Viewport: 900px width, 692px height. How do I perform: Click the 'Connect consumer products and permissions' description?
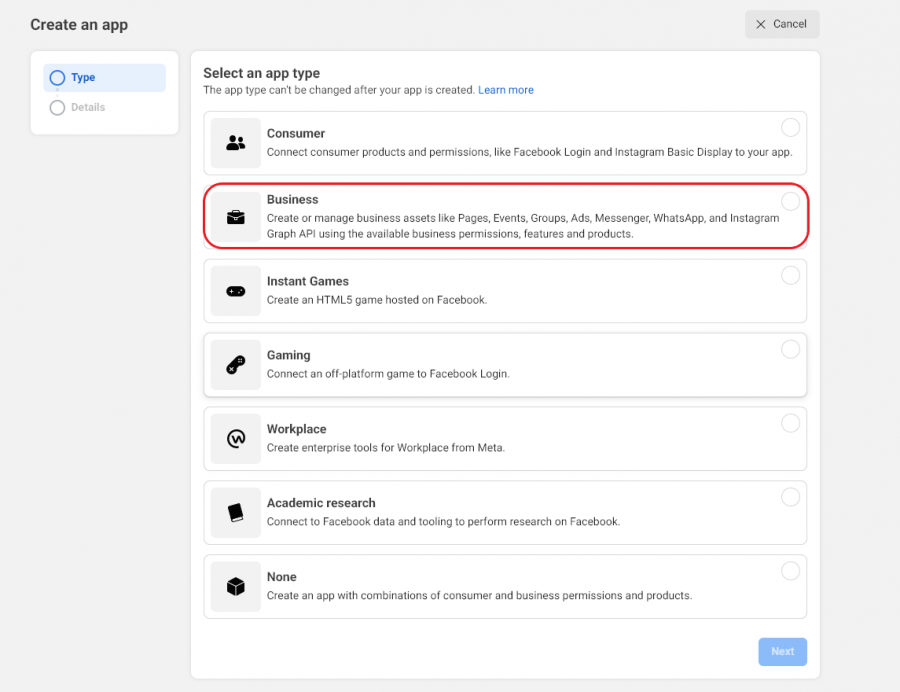pyautogui.click(x=529, y=152)
